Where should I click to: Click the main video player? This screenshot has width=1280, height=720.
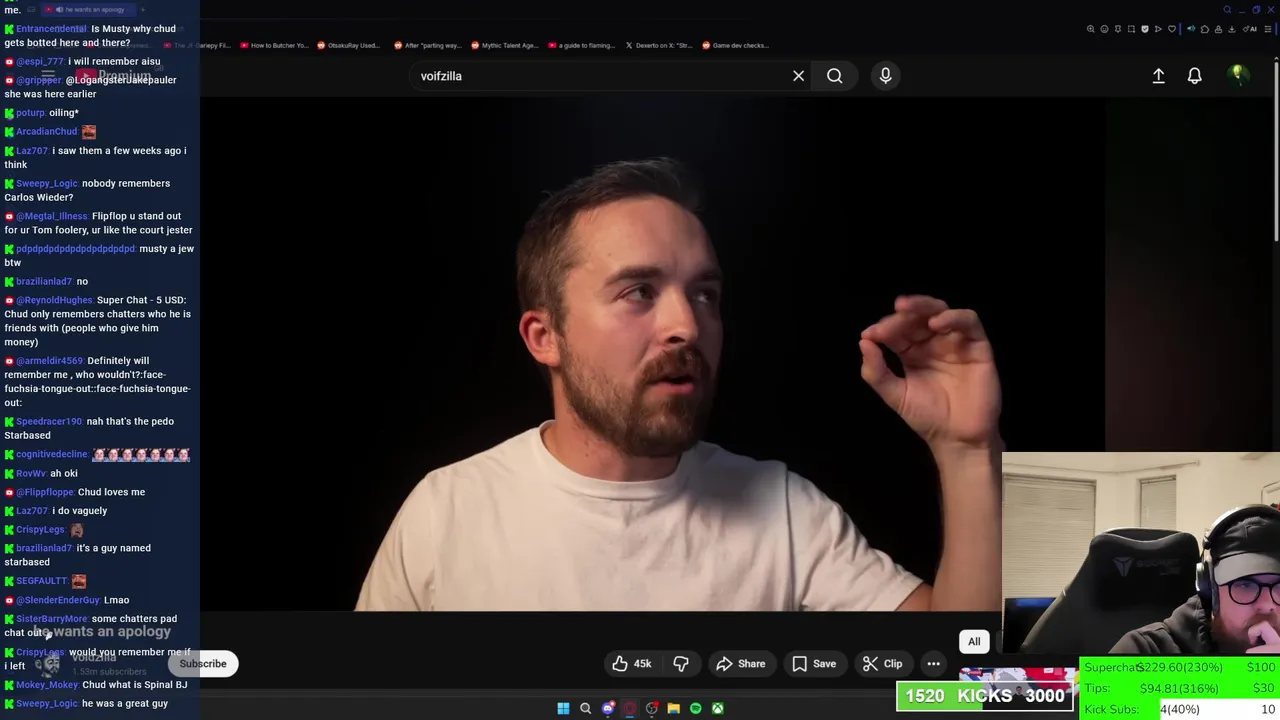coord(653,355)
